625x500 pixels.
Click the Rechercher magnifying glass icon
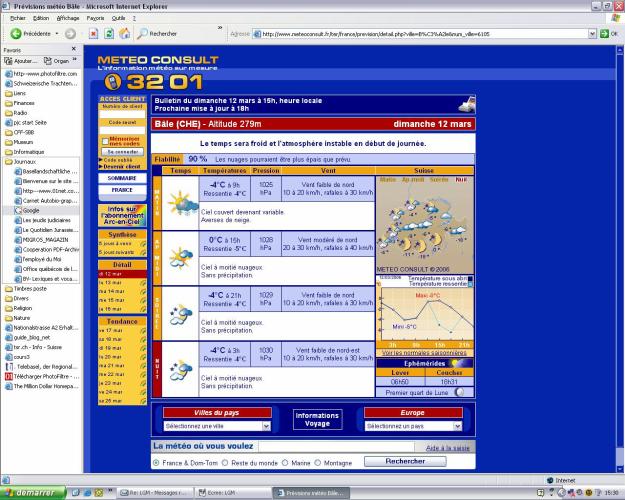[142, 34]
